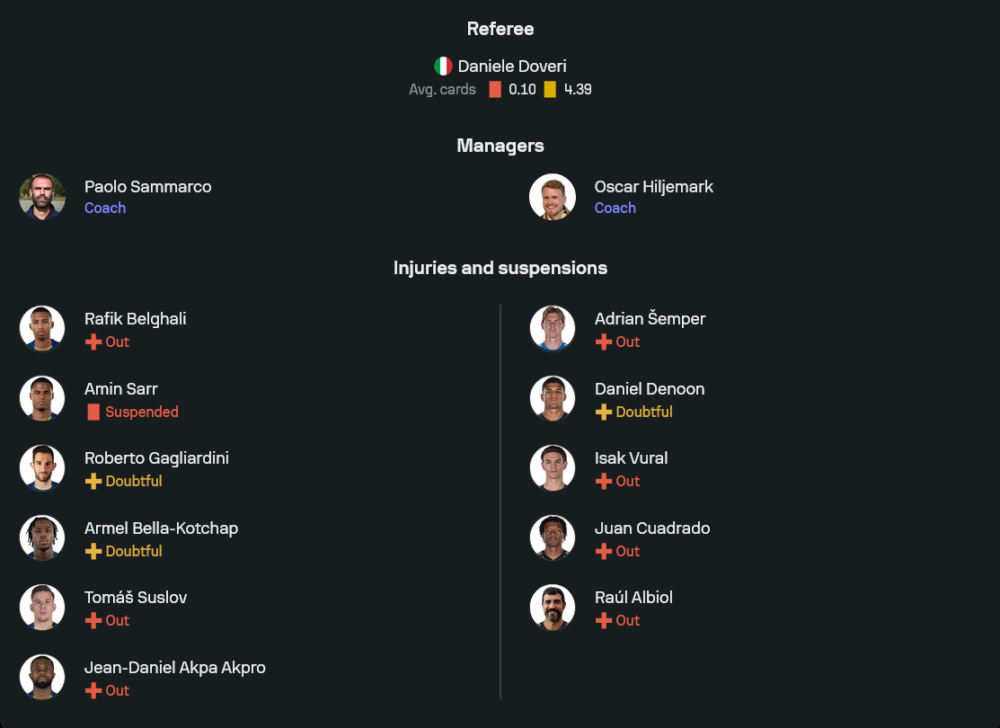
Task: Click Raúl Albiol's player avatar
Action: click(552, 607)
